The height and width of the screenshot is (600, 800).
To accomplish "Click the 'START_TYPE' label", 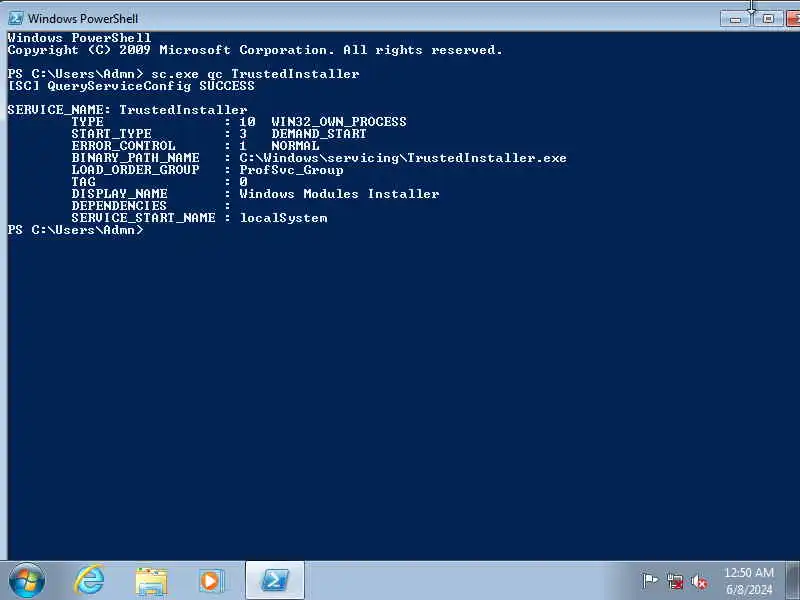I will (x=111, y=134).
